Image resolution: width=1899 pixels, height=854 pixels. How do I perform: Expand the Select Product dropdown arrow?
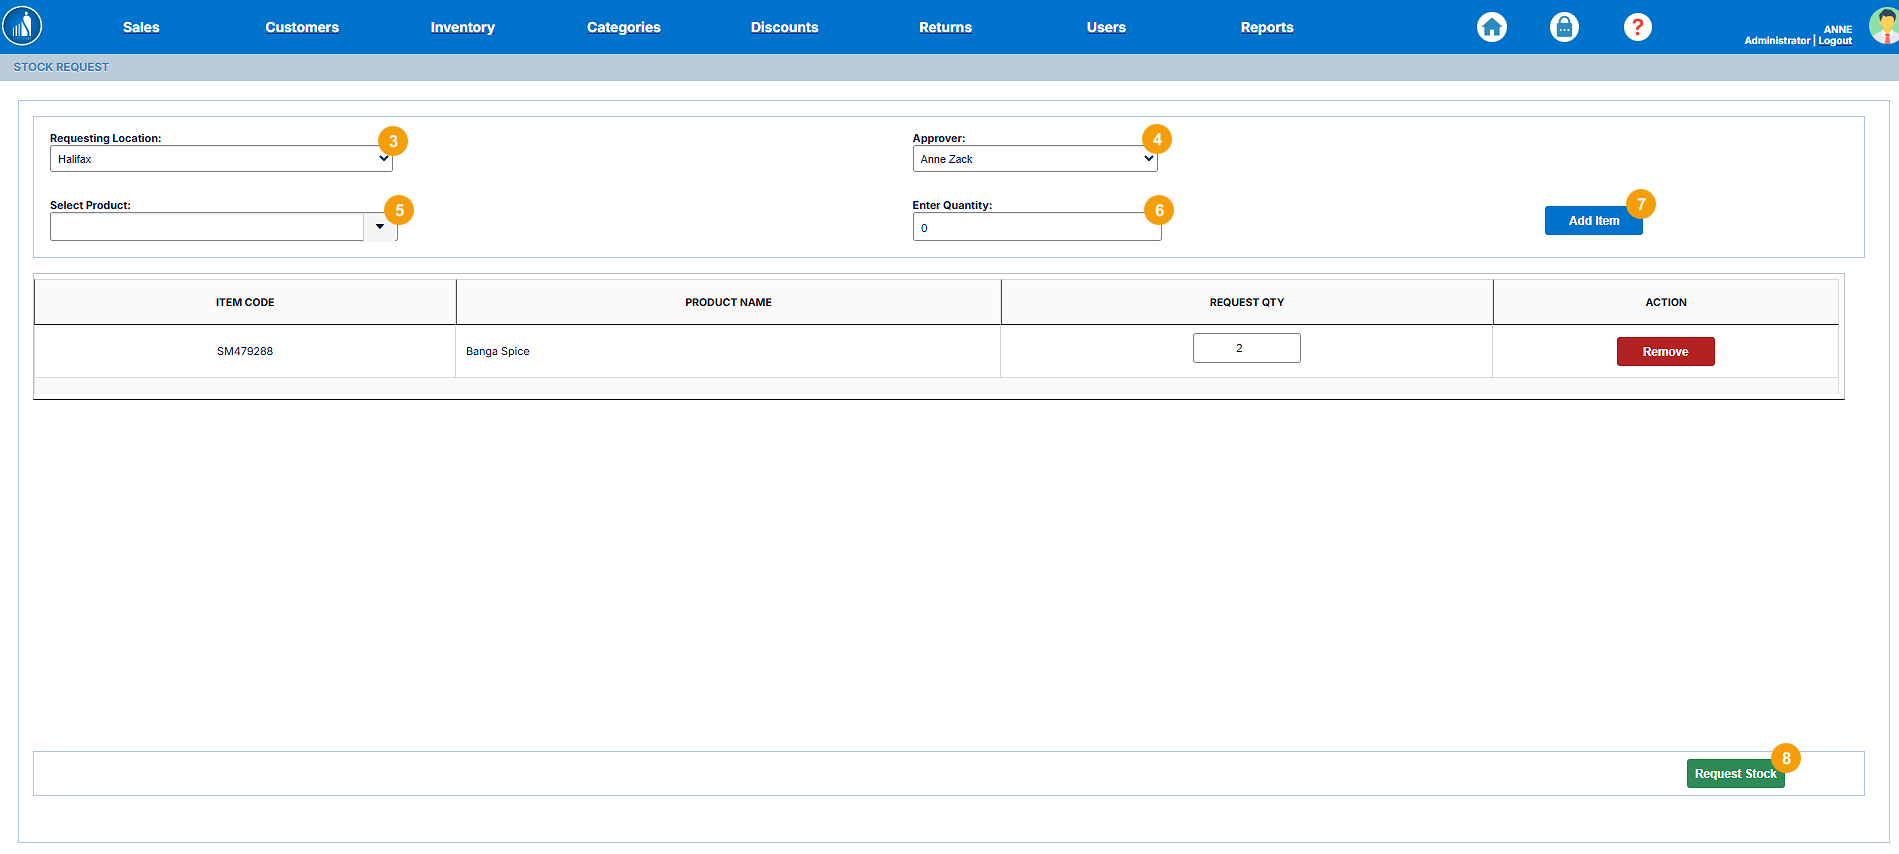tap(380, 227)
